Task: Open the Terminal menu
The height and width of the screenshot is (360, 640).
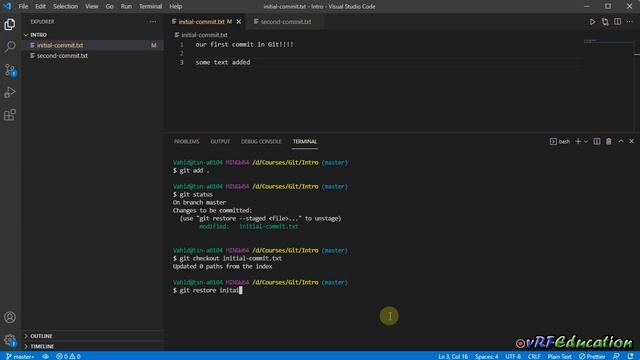Action: 150,6
